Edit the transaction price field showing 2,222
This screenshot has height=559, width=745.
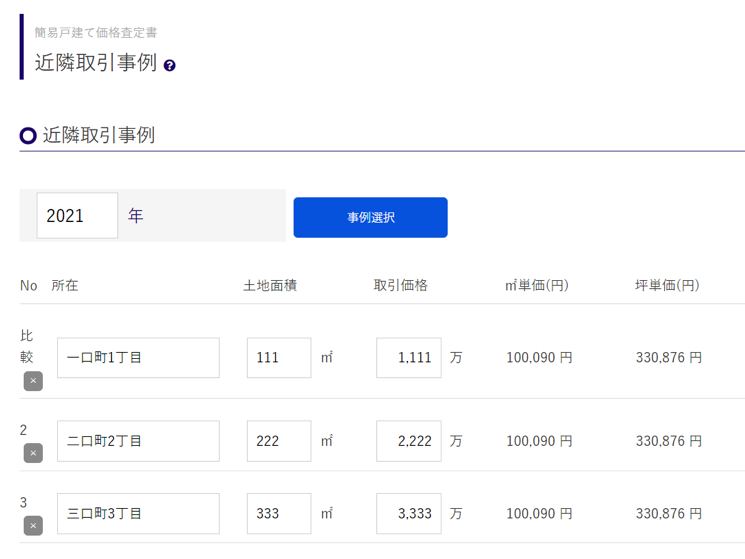coord(409,441)
